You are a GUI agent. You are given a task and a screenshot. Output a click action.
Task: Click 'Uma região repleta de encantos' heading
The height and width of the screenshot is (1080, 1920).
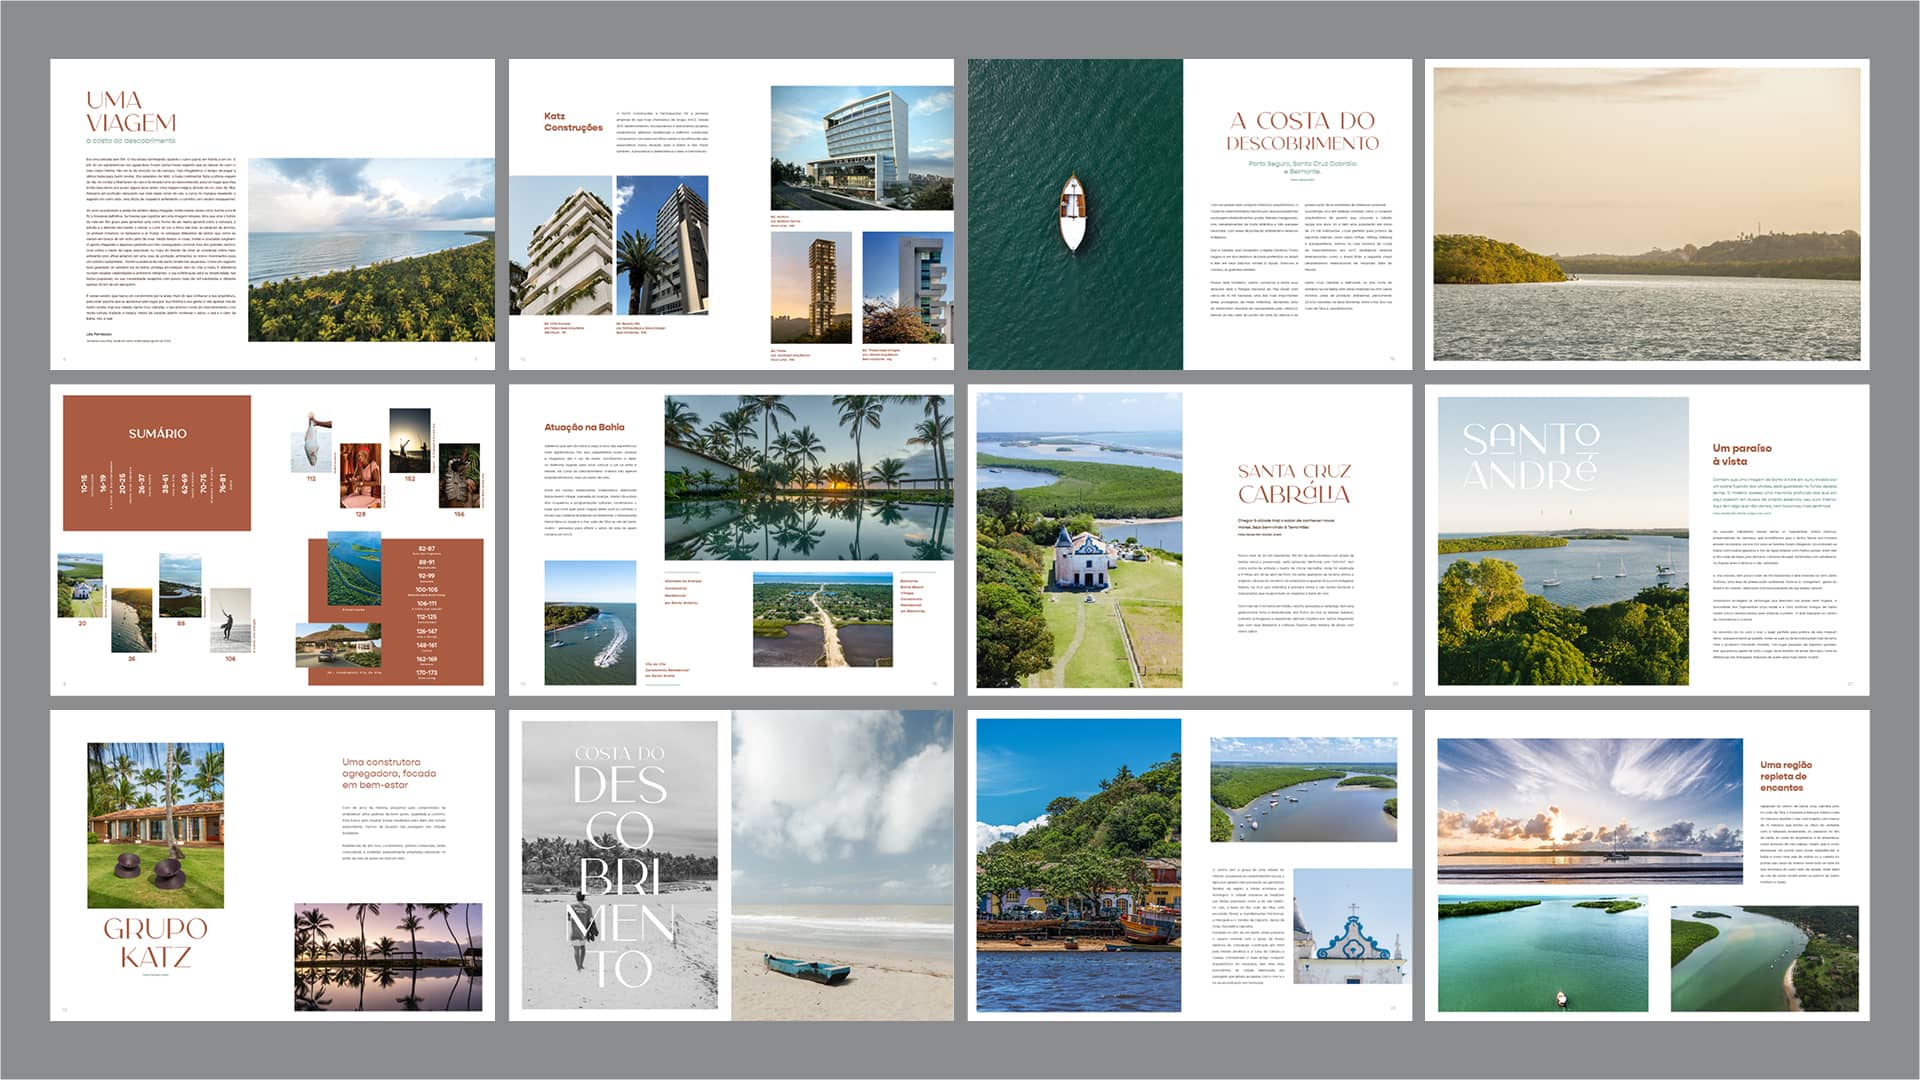(1785, 776)
